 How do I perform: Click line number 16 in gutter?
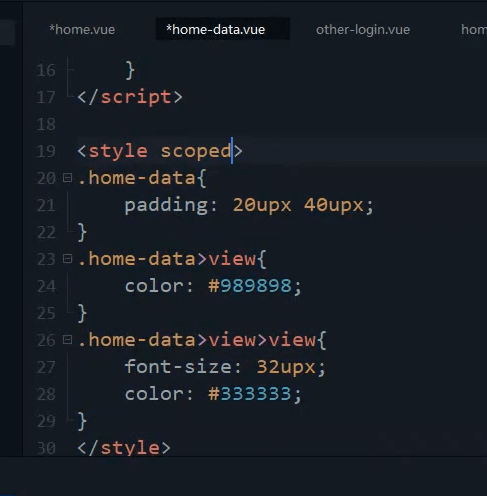46,71
